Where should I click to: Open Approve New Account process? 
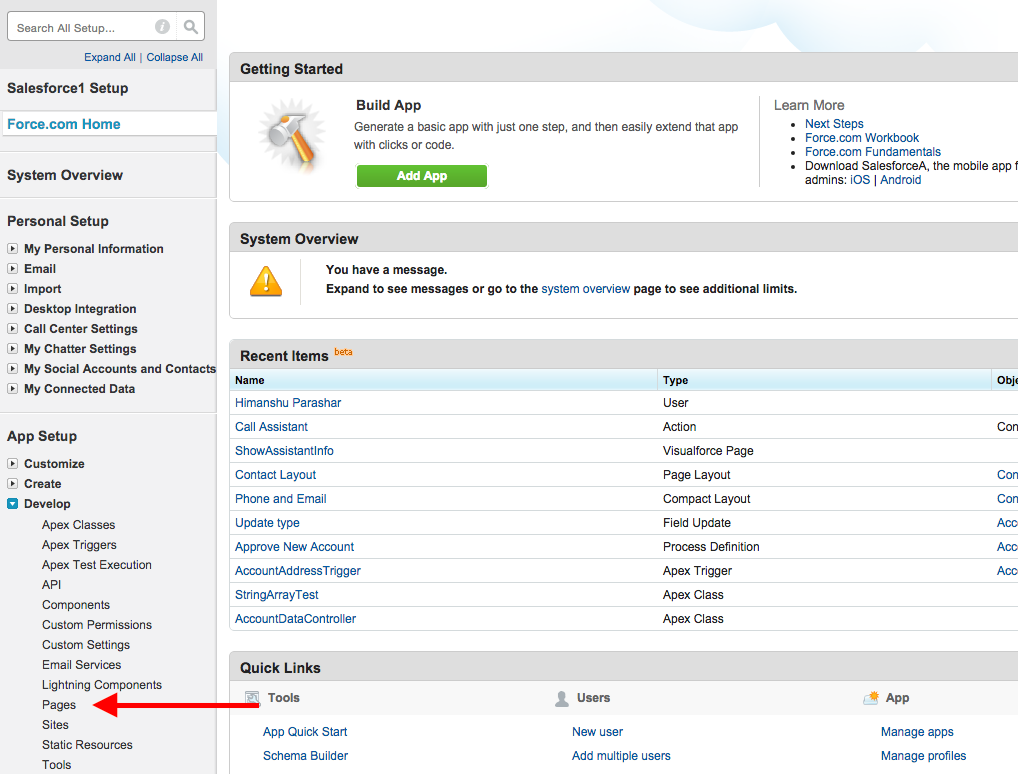[x=294, y=547]
